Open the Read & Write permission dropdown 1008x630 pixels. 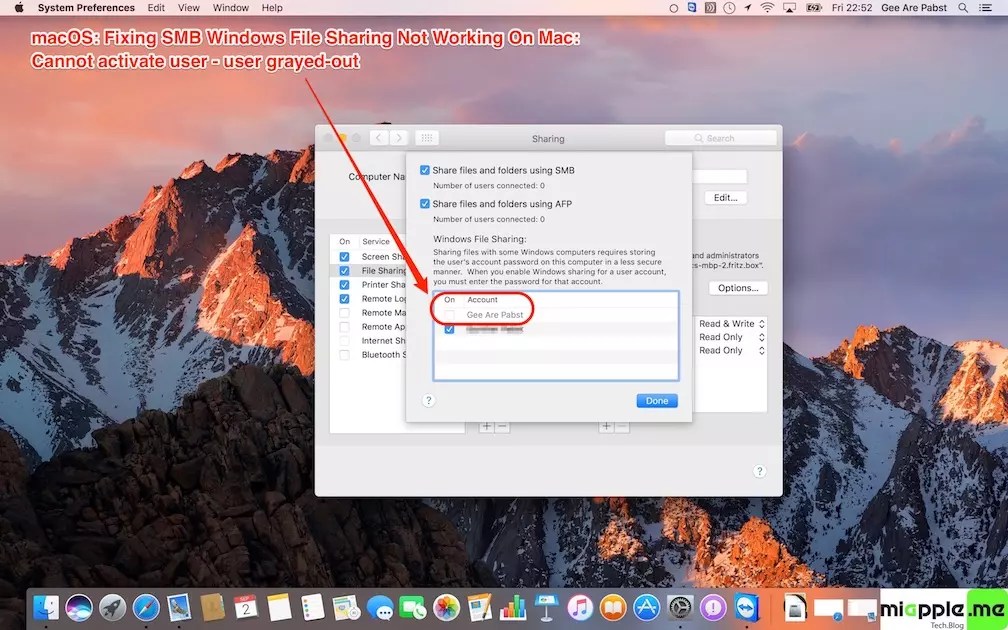pos(731,323)
